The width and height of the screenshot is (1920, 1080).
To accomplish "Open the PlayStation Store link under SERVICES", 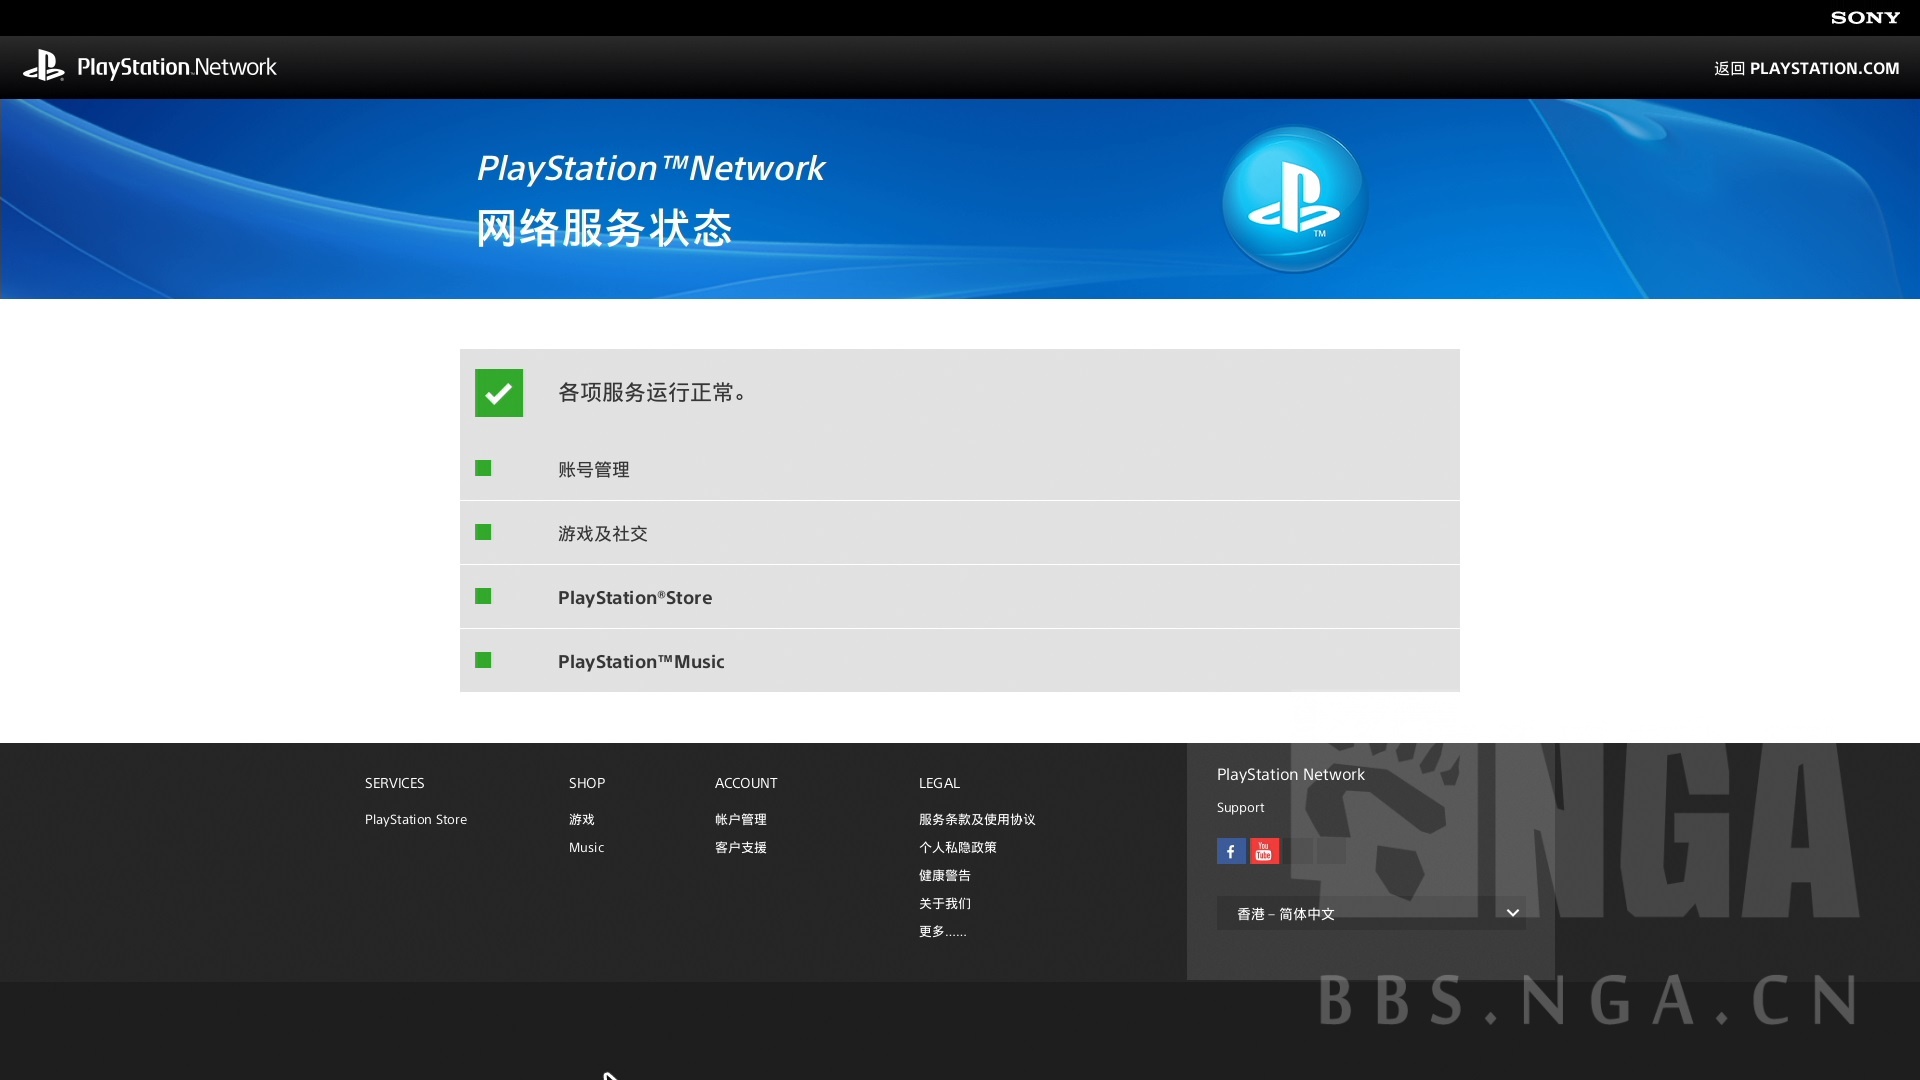I will [x=416, y=819].
